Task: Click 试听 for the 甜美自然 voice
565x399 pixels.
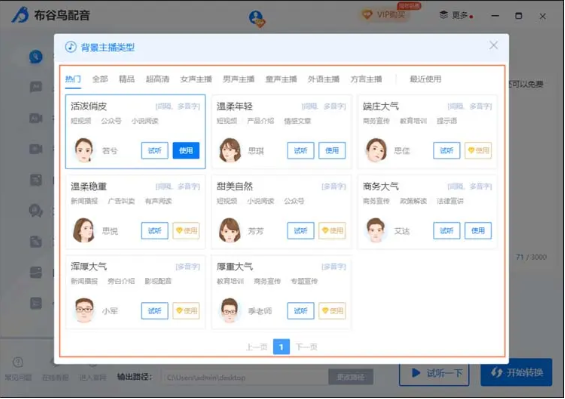Action: pyautogui.click(x=301, y=231)
